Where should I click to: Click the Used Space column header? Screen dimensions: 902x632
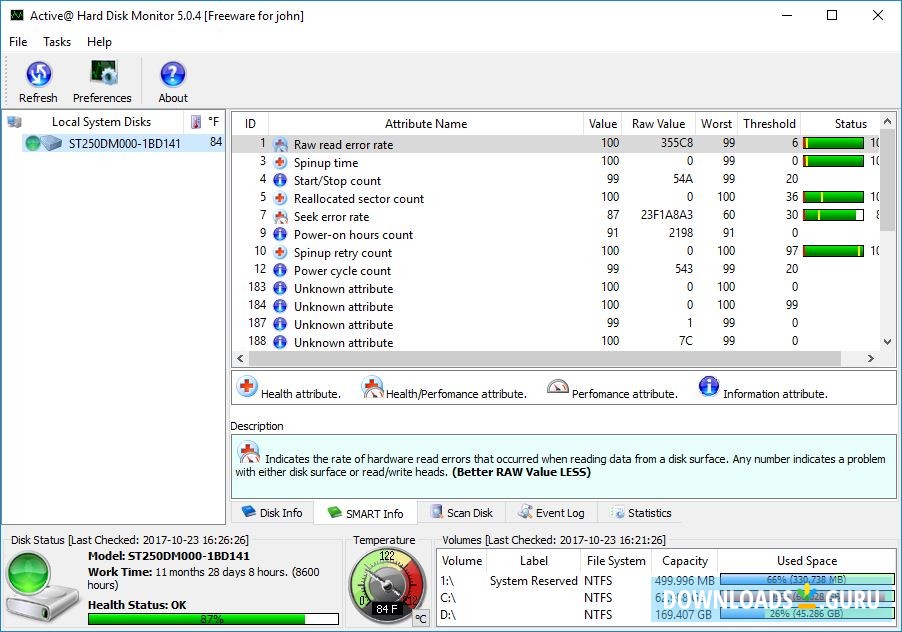tap(807, 561)
